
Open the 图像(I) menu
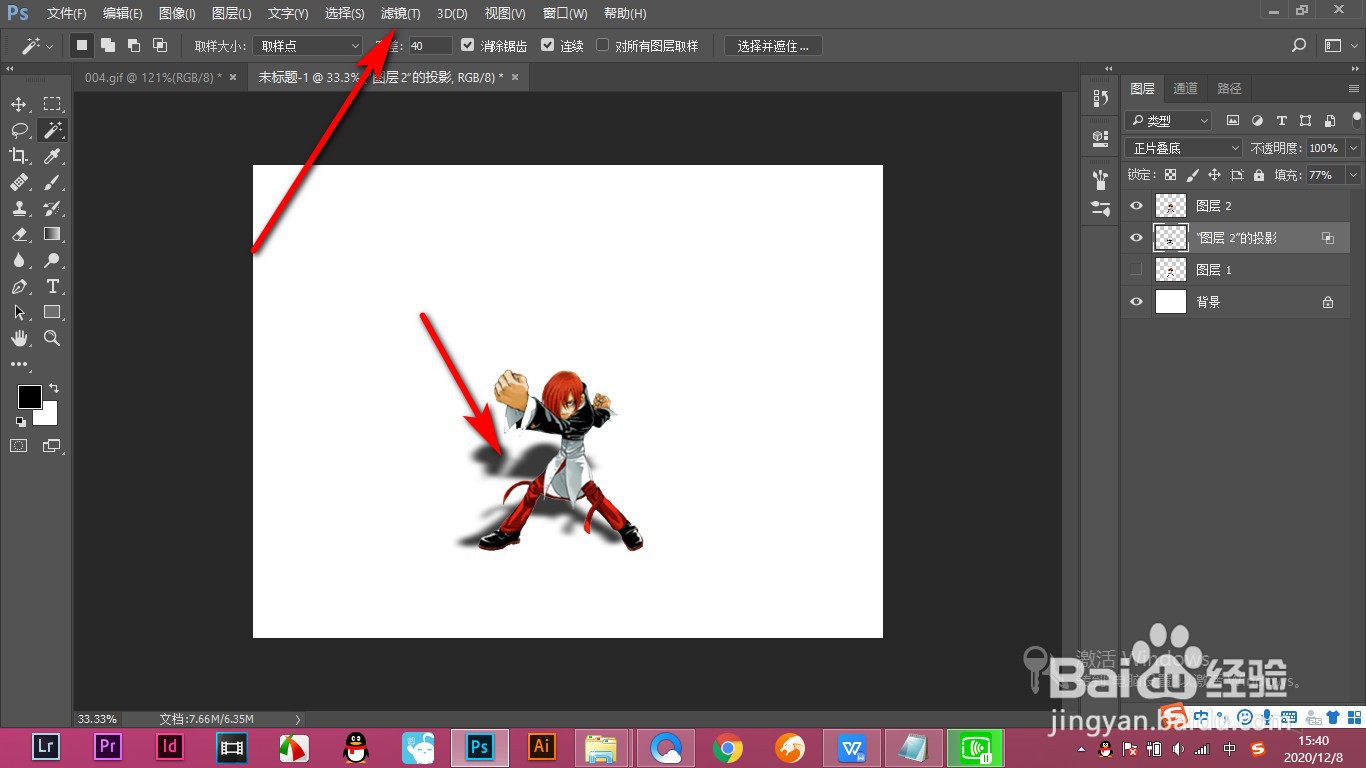click(x=177, y=14)
